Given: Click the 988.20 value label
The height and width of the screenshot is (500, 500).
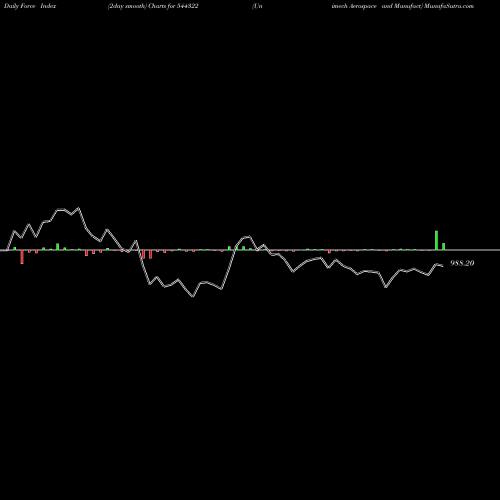Looking at the screenshot, I should pos(462,263).
